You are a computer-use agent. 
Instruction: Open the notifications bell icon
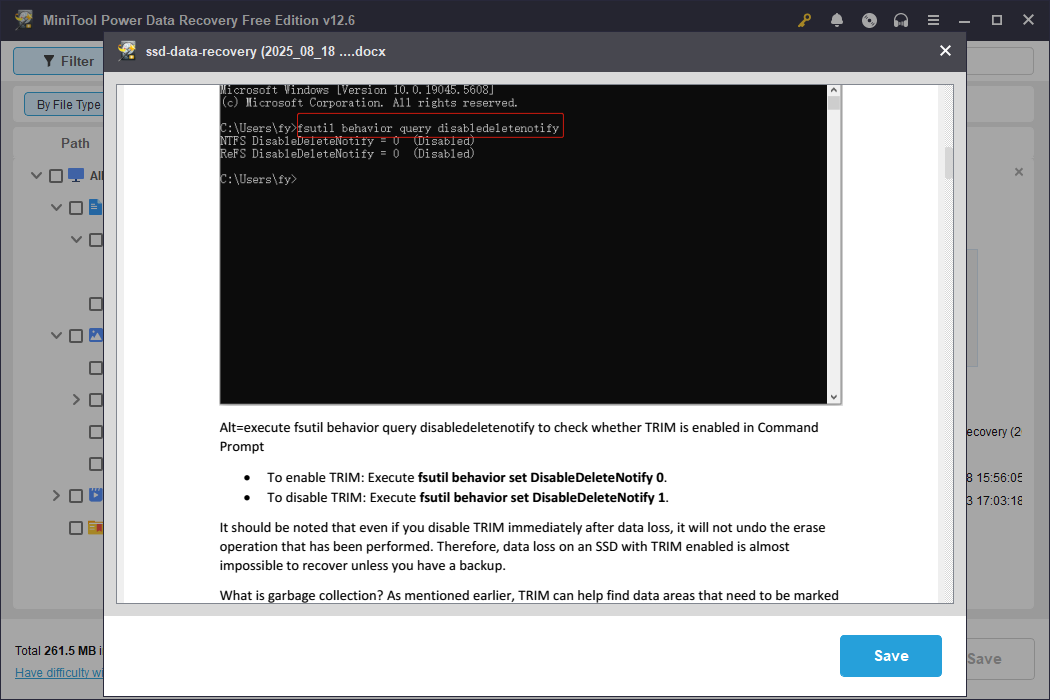click(837, 19)
